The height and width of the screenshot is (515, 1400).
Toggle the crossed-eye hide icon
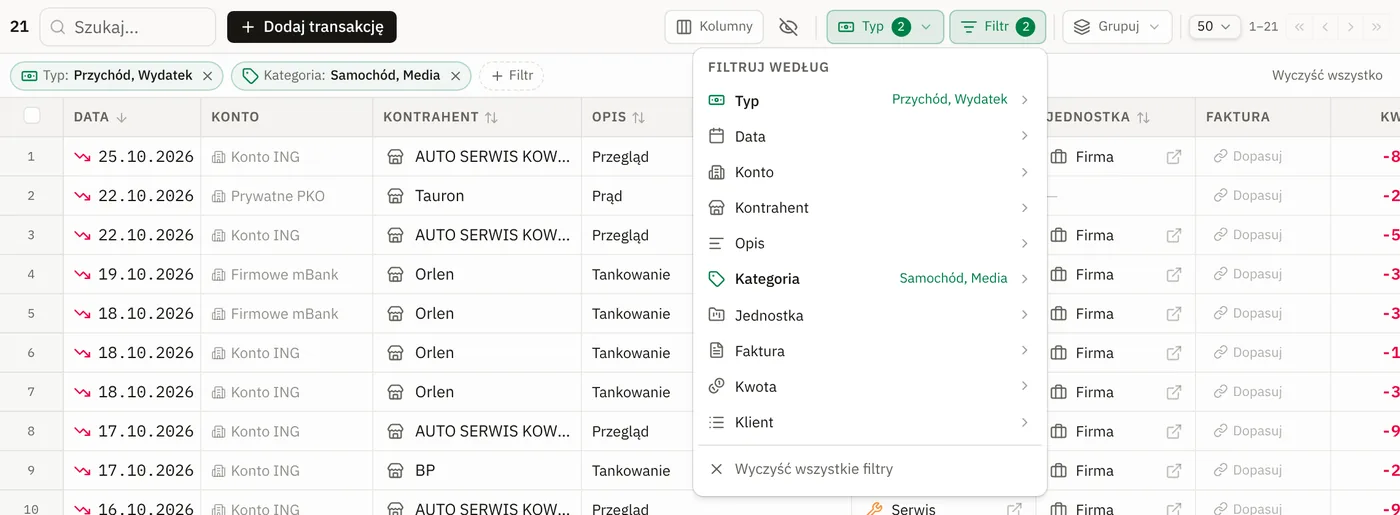click(x=788, y=27)
